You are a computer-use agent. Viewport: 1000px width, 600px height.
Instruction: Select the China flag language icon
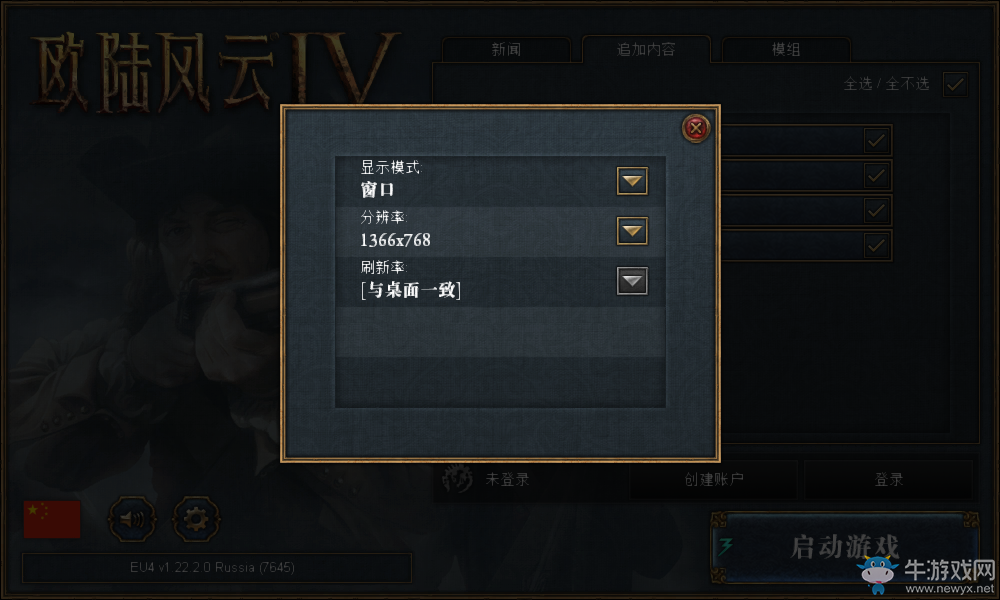[x=52, y=519]
